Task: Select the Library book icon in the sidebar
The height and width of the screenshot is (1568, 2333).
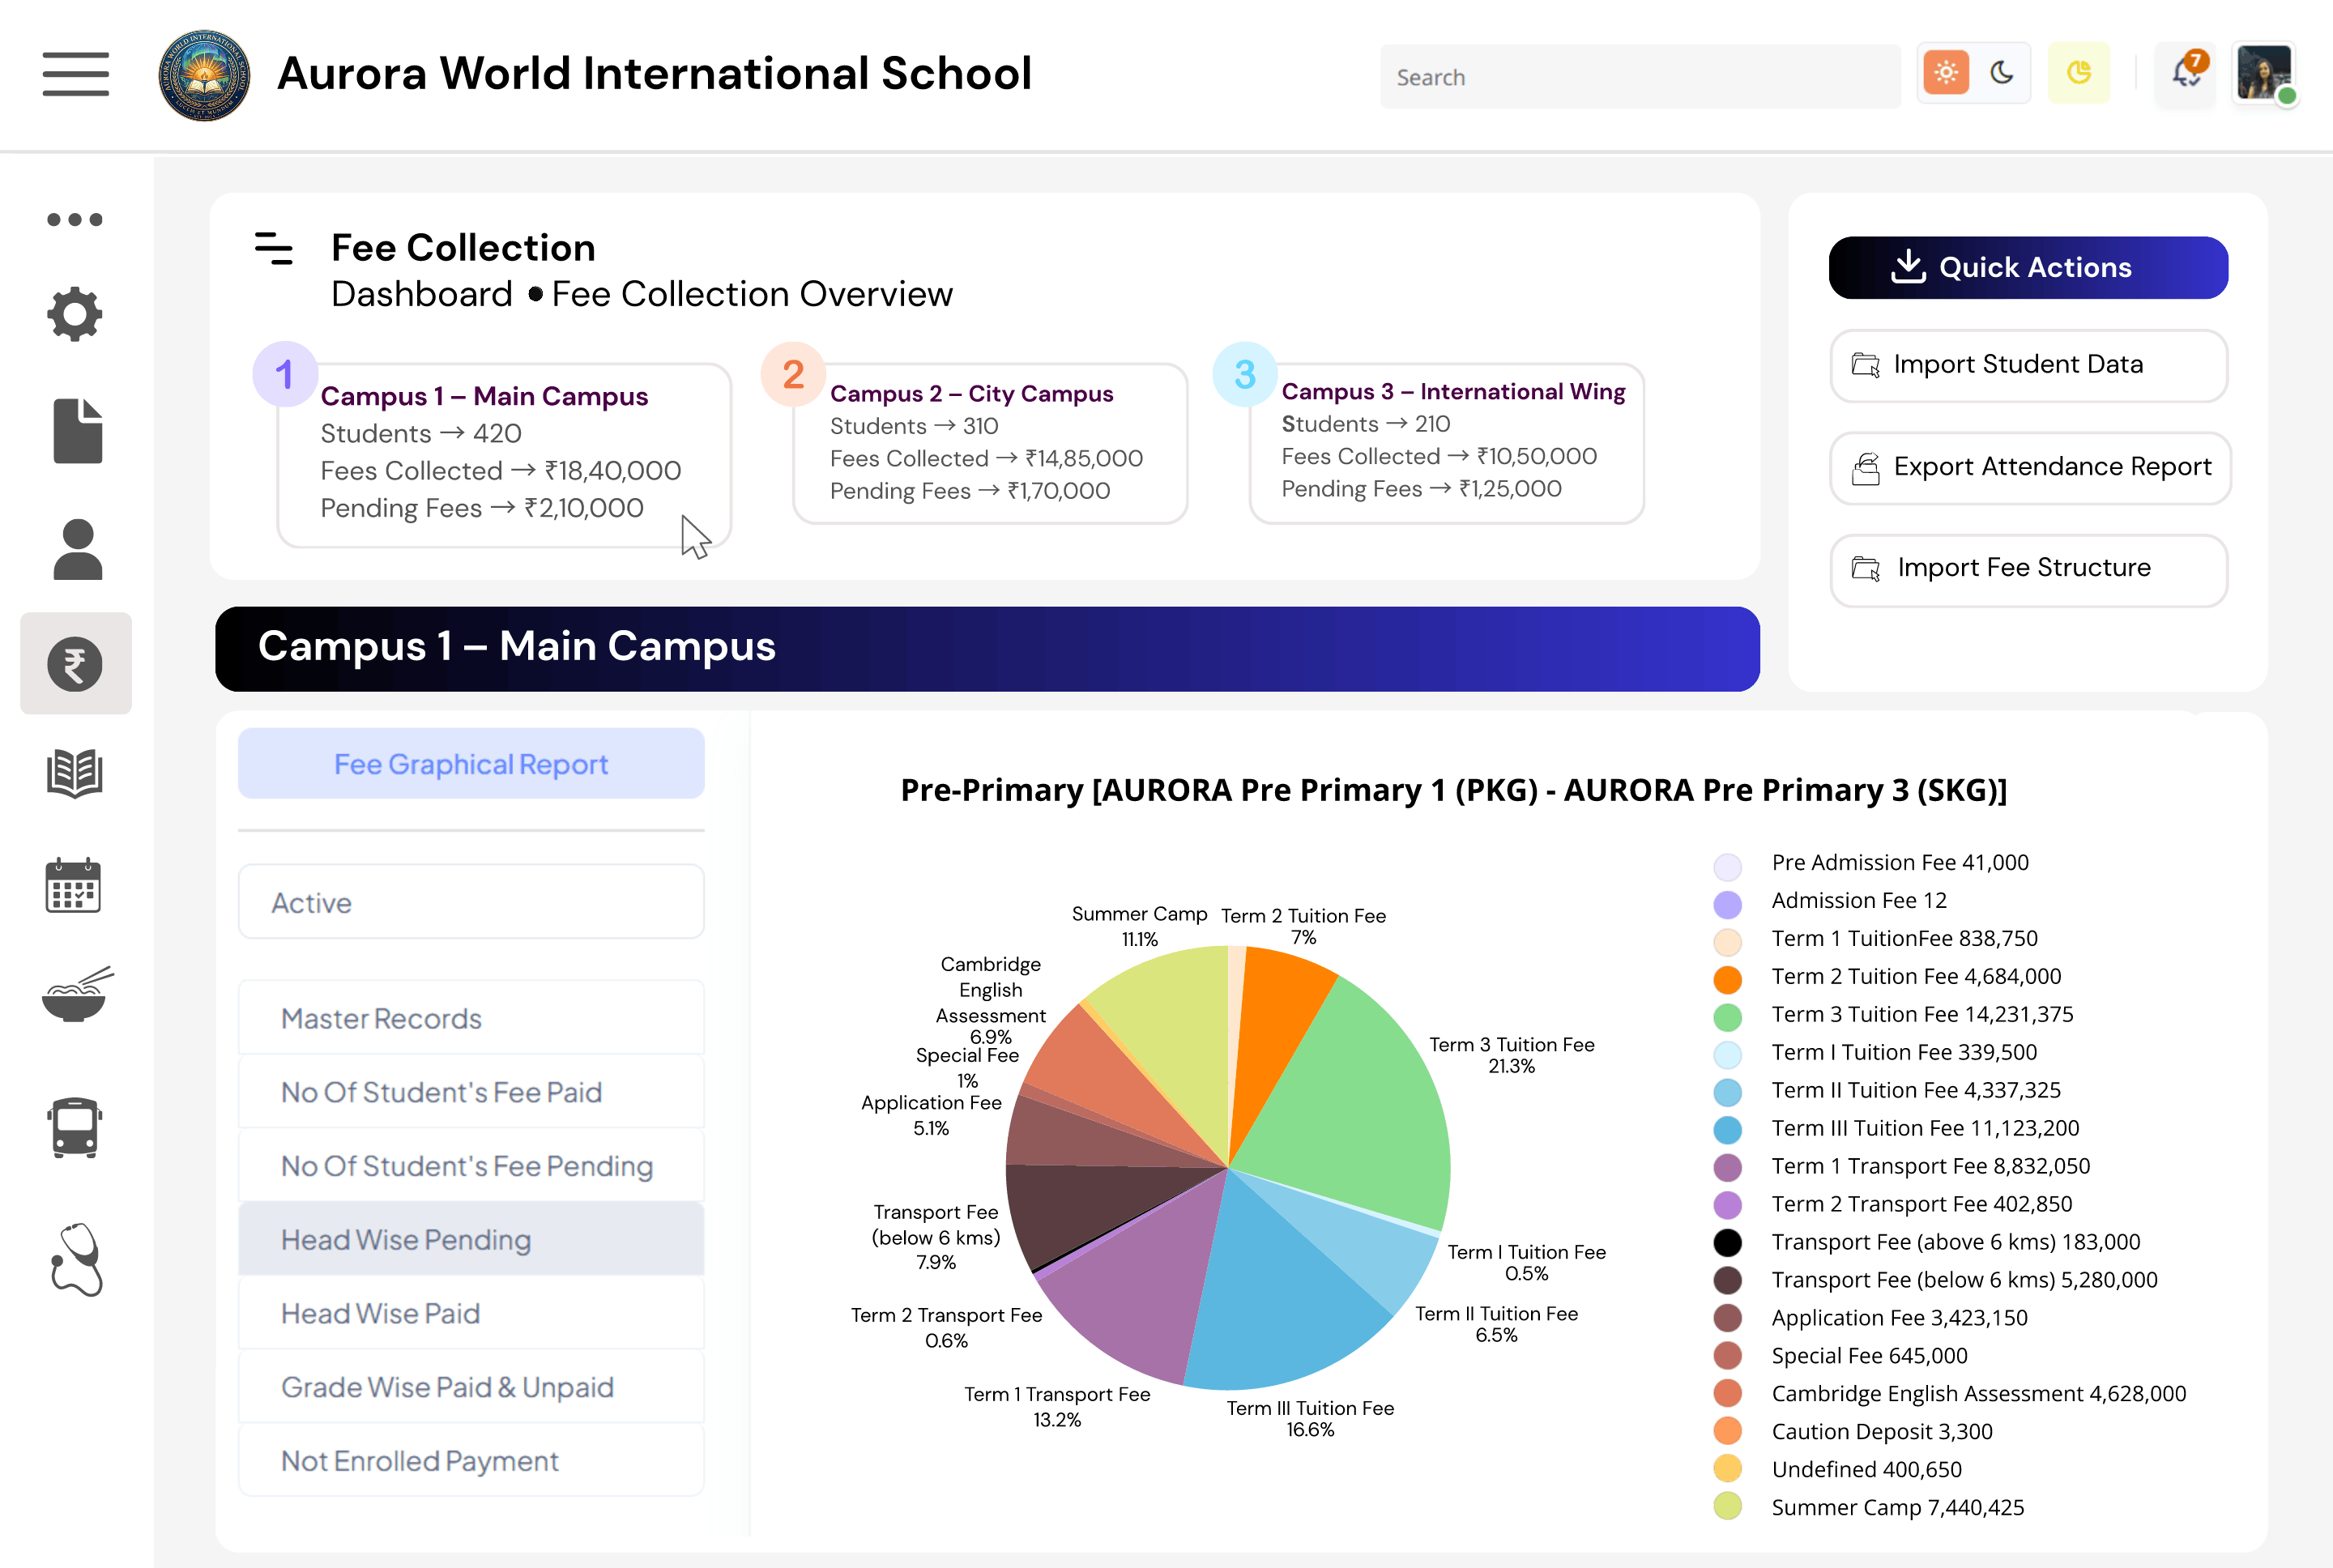Action: [76, 775]
